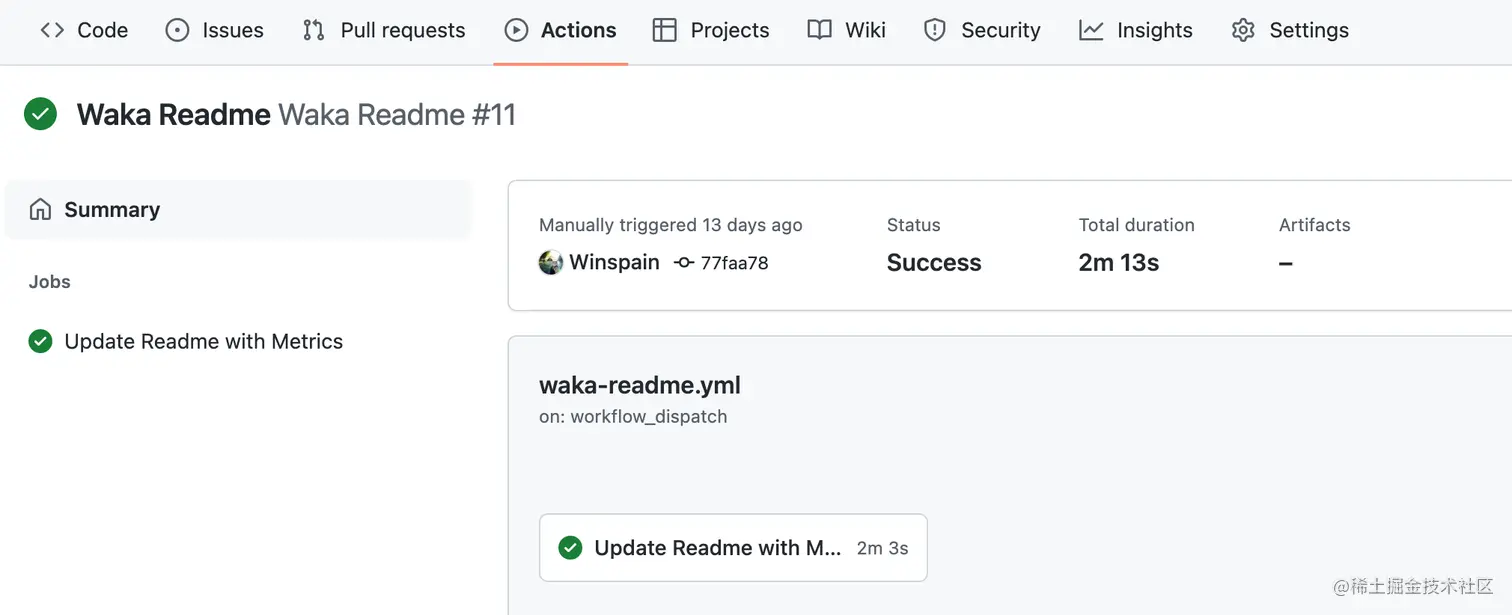Click the Winspain avatar image
This screenshot has width=1512, height=615.
click(551, 263)
